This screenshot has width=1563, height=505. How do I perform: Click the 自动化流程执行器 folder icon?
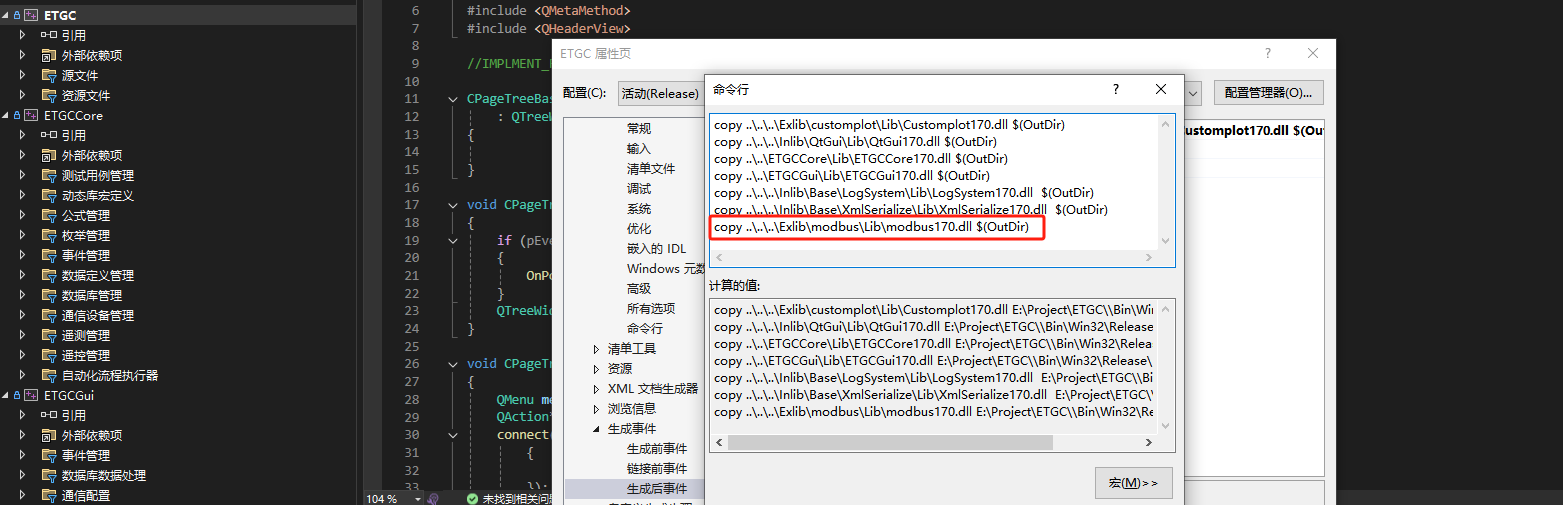click(x=49, y=375)
